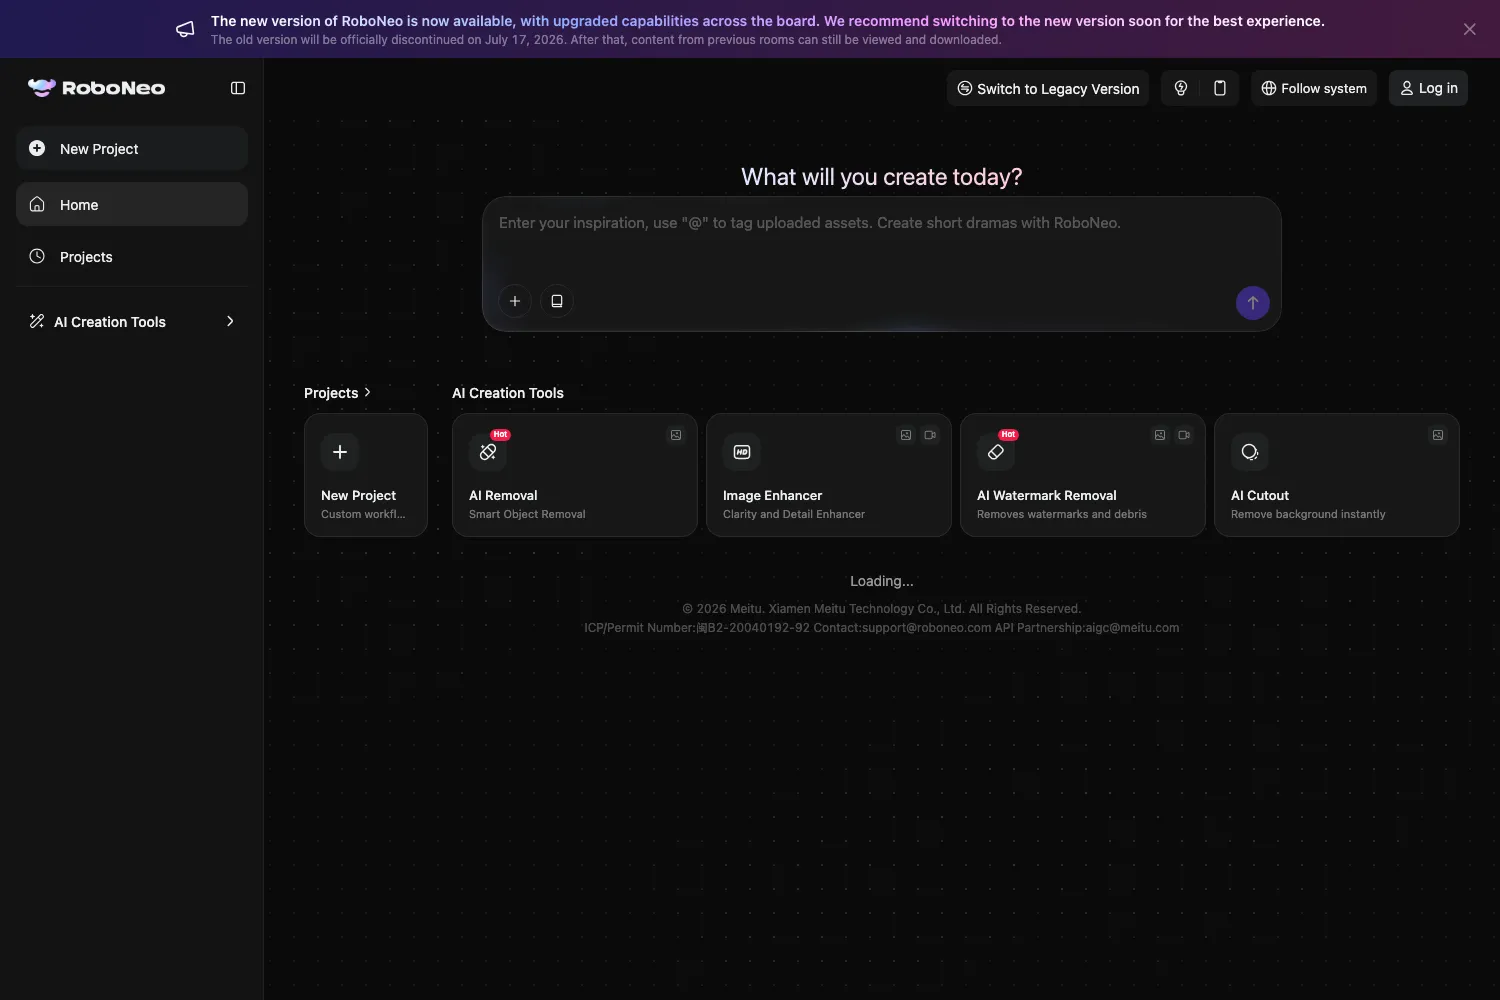Click the plus attachment icon in prompt box
Viewport: 1500px width, 1000px height.
[x=515, y=301]
